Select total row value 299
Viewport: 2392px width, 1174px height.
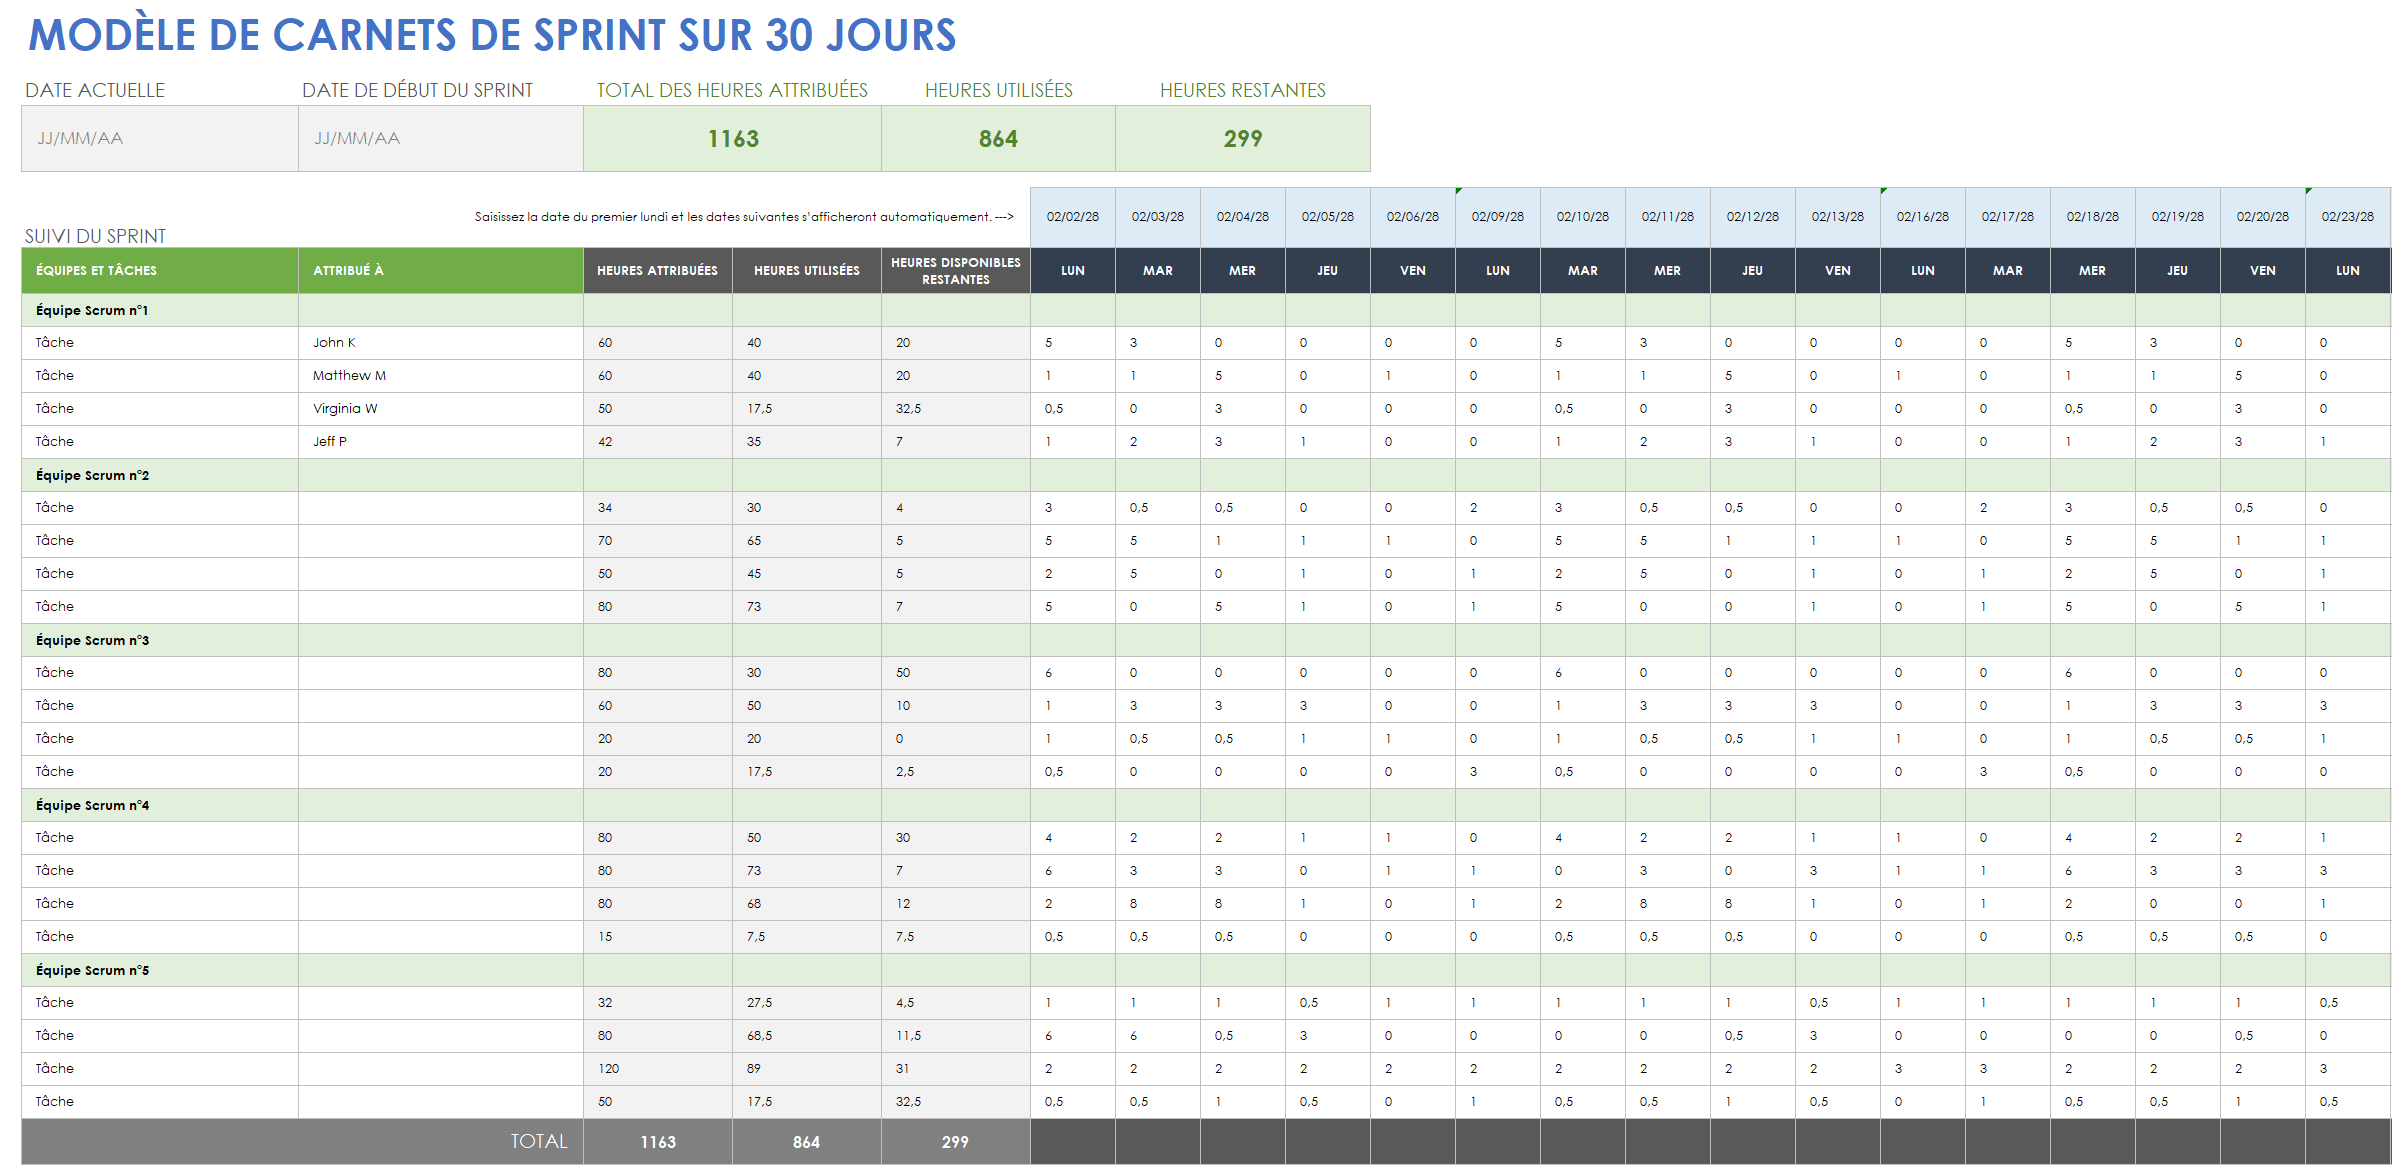956,1142
